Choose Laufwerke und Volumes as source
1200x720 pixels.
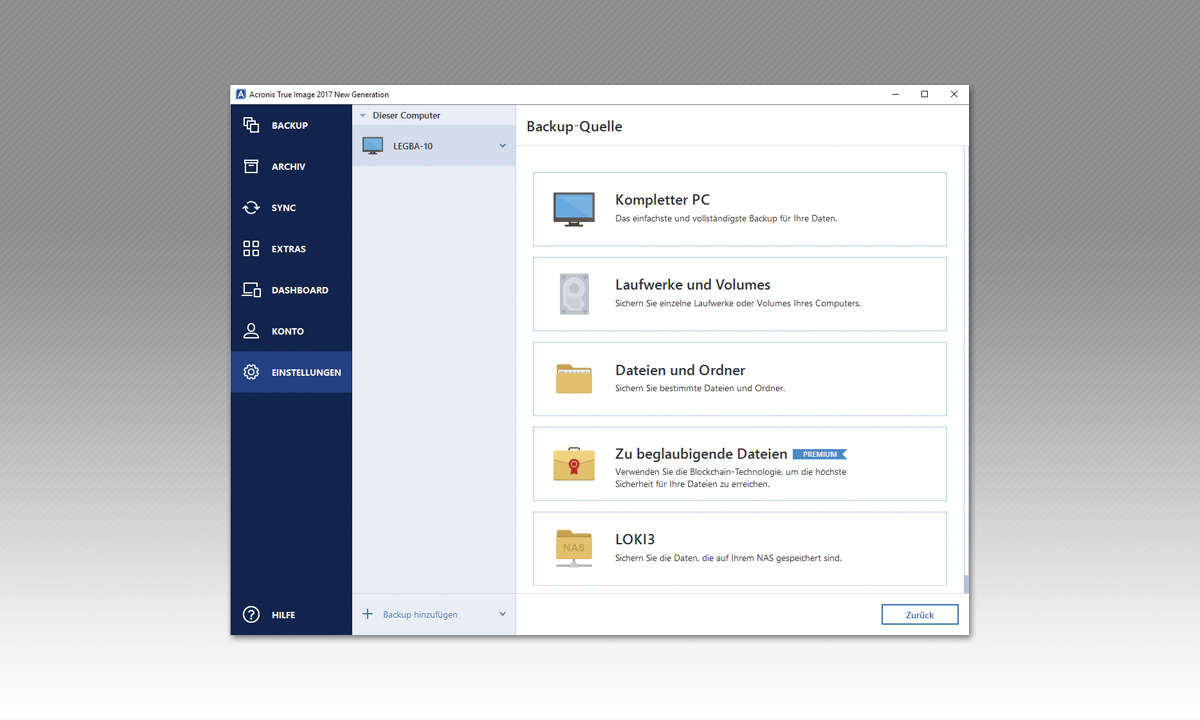point(740,294)
